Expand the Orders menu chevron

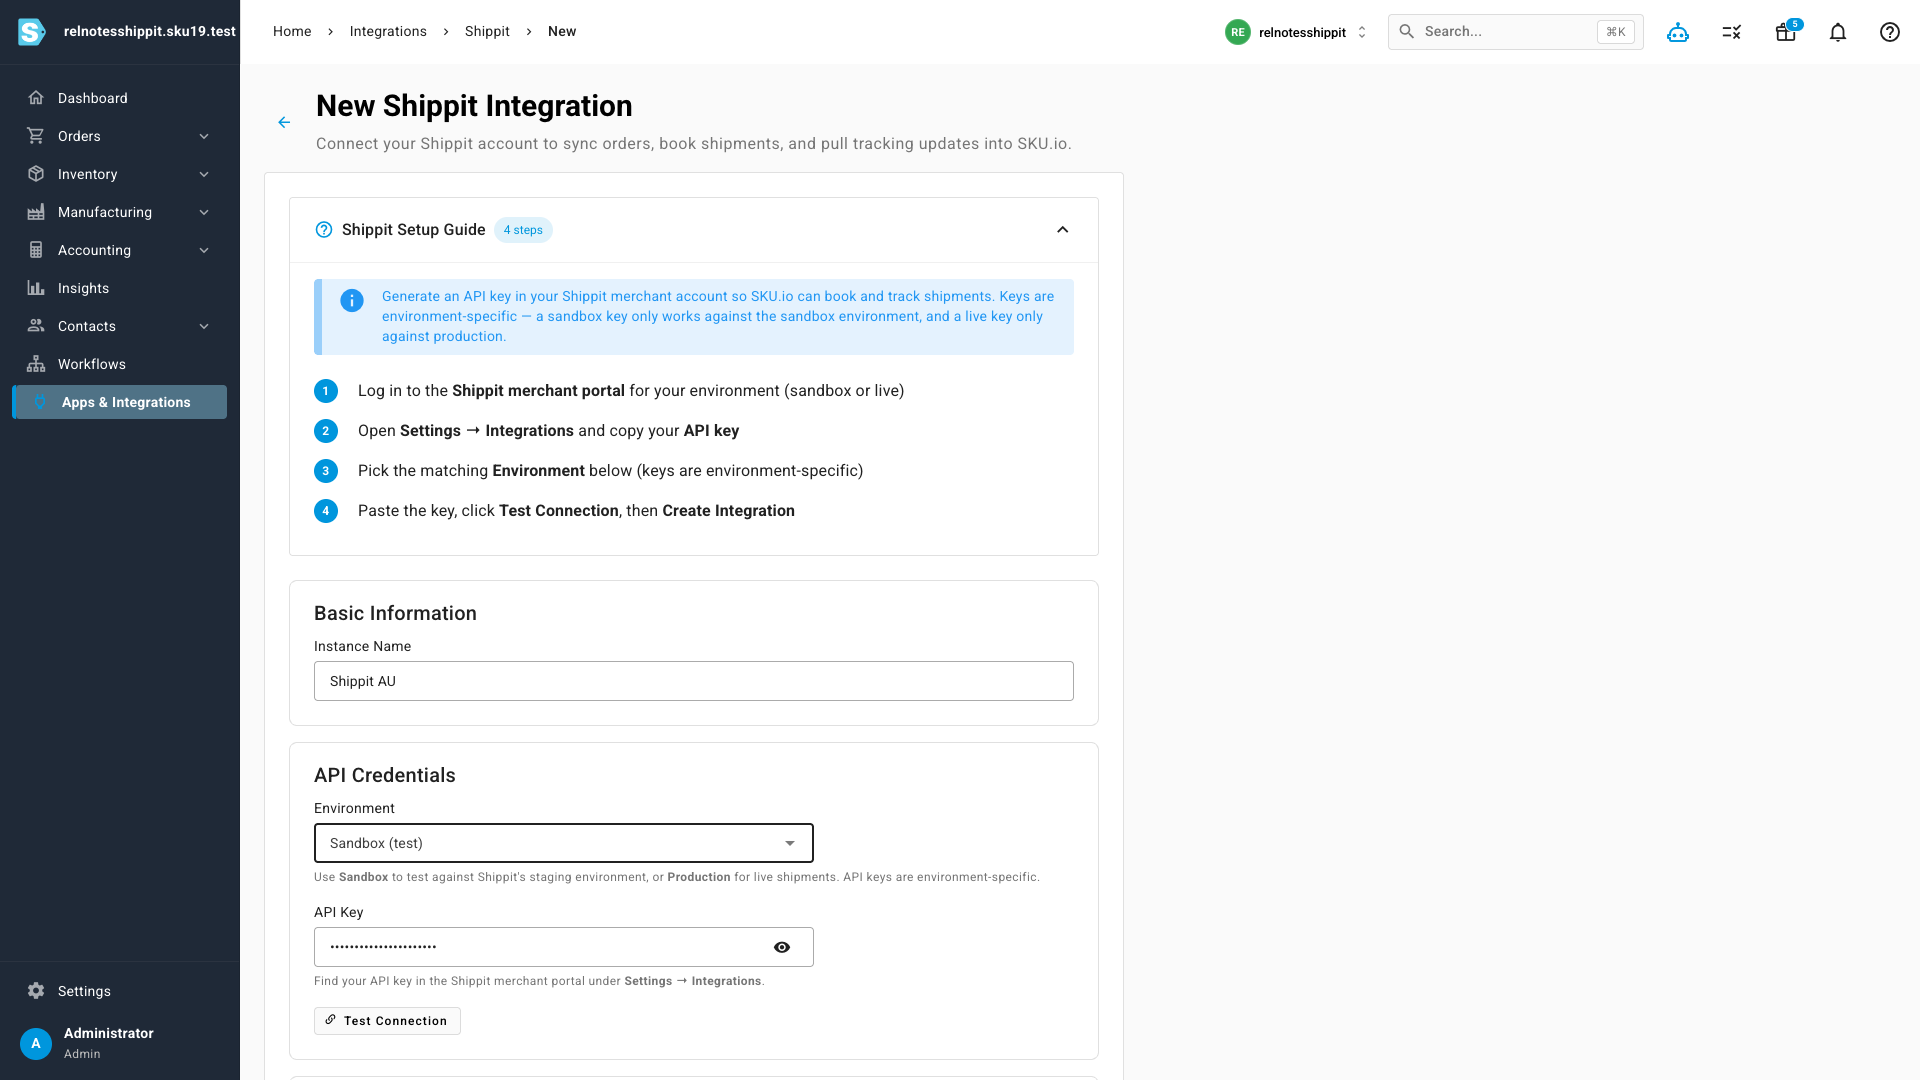pos(204,136)
